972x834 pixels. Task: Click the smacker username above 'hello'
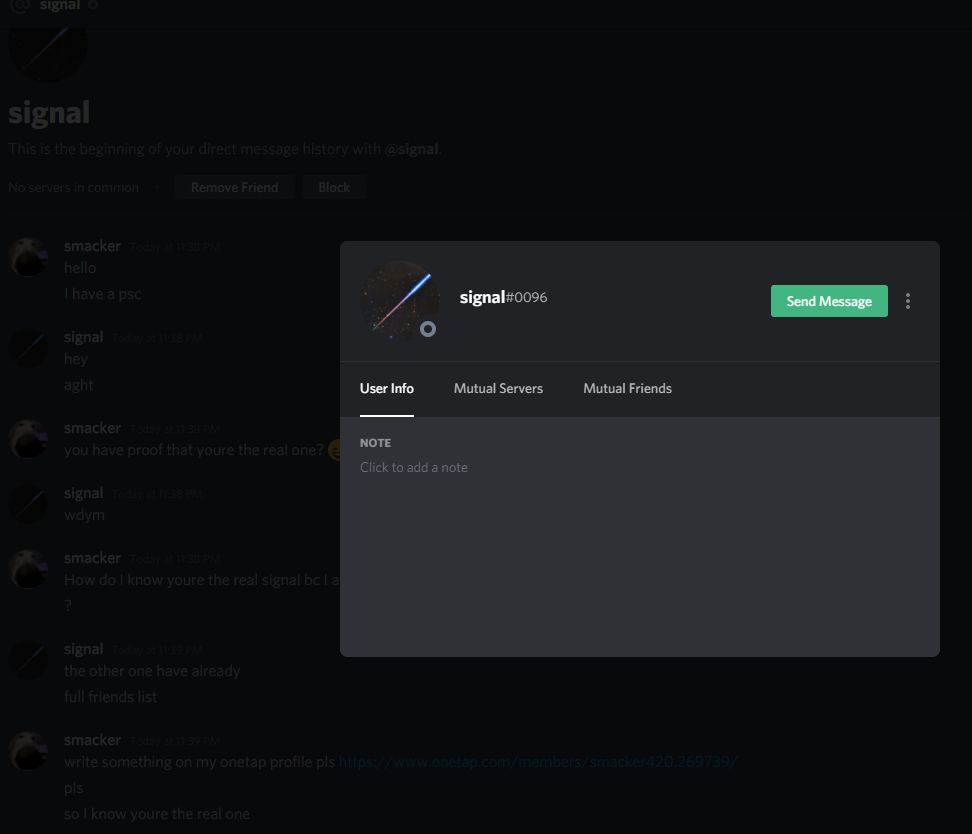pos(92,246)
